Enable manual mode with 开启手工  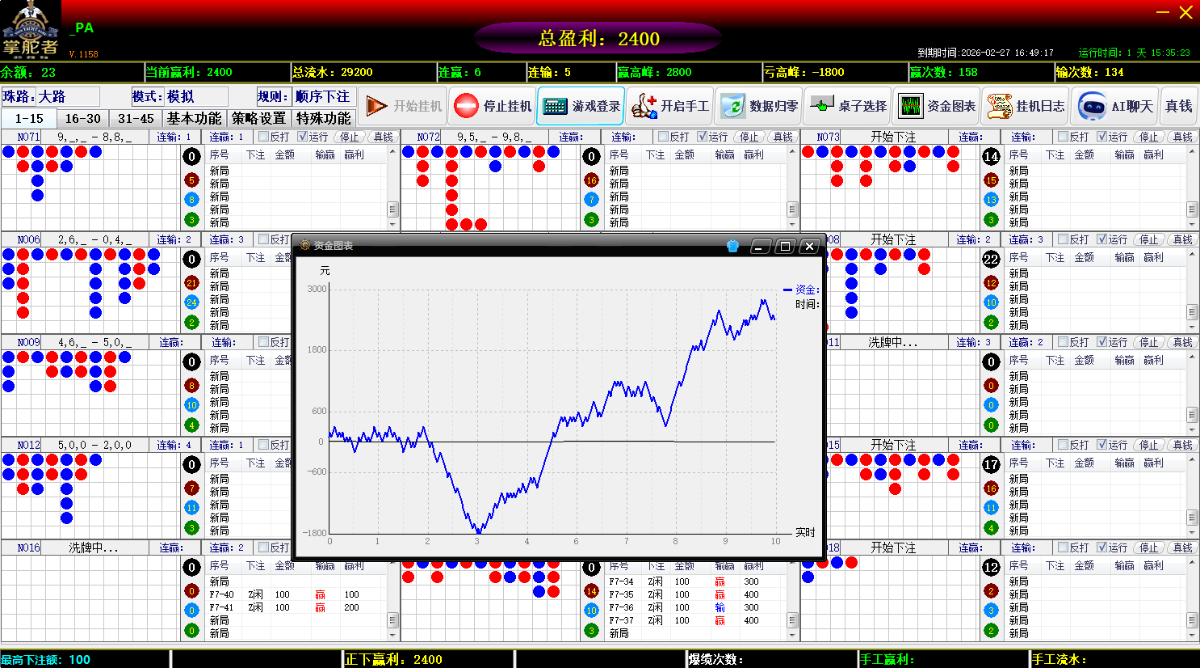click(670, 106)
